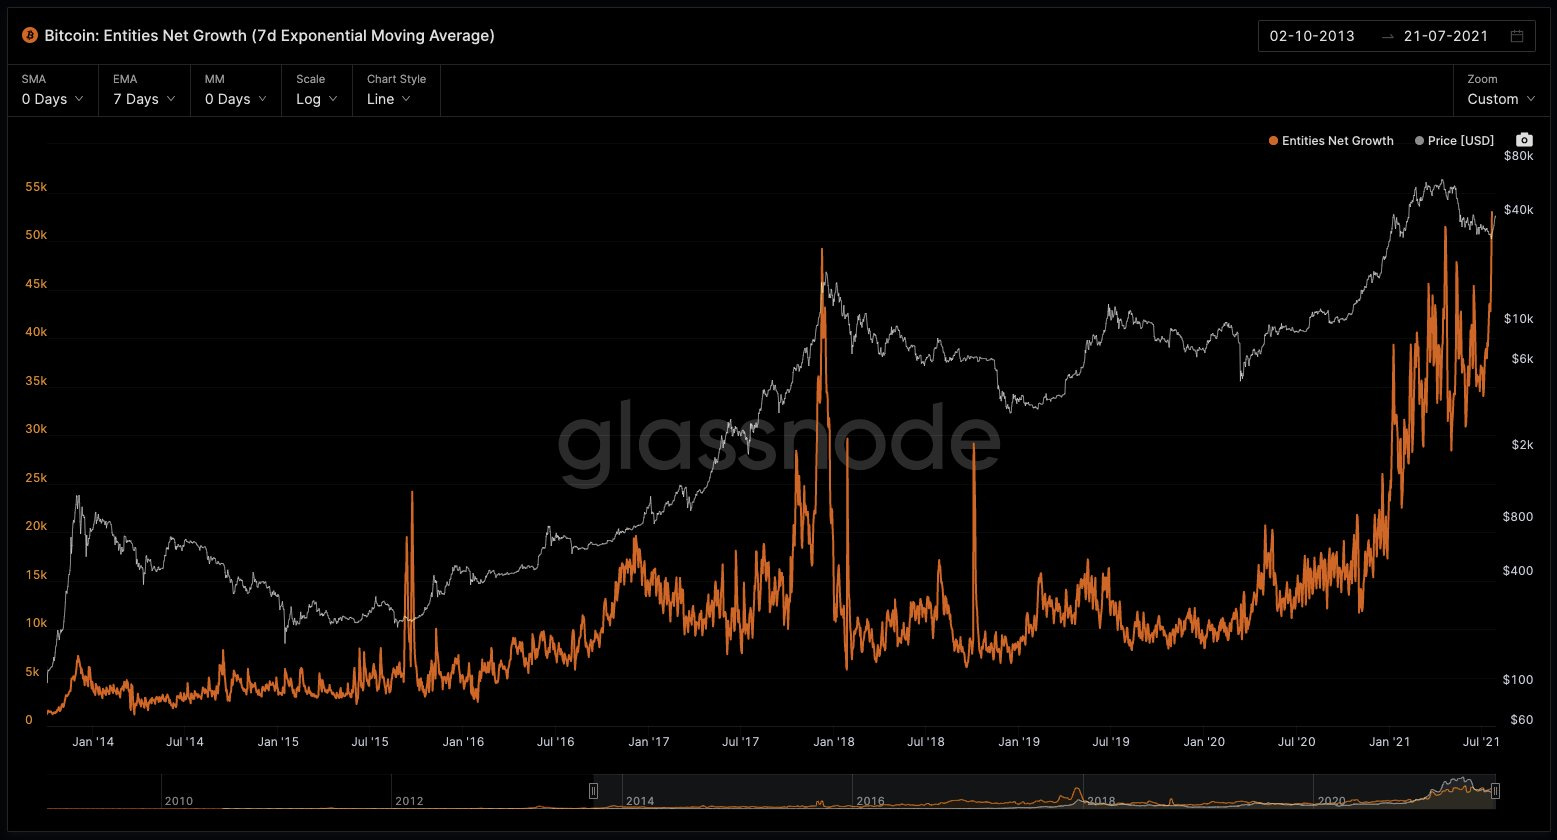Click the Jul '21 x-axis label
The height and width of the screenshot is (840, 1557).
1481,742
